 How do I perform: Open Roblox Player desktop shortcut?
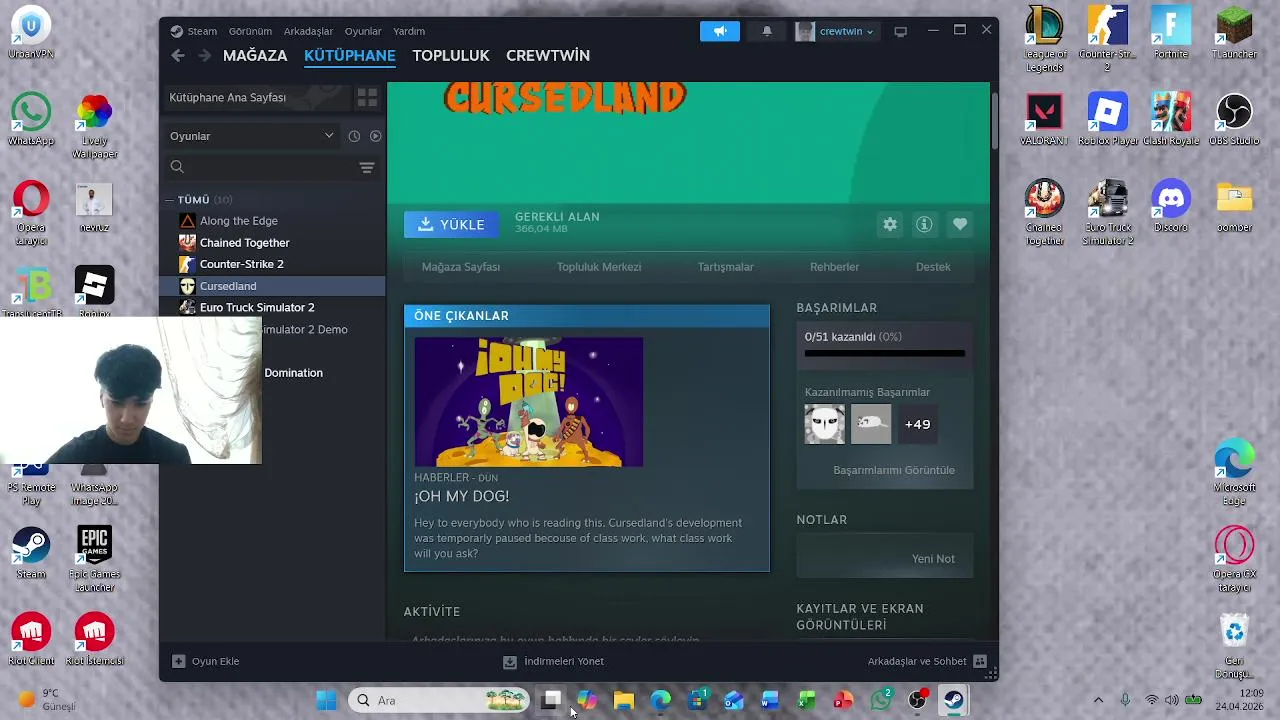(x=1108, y=120)
